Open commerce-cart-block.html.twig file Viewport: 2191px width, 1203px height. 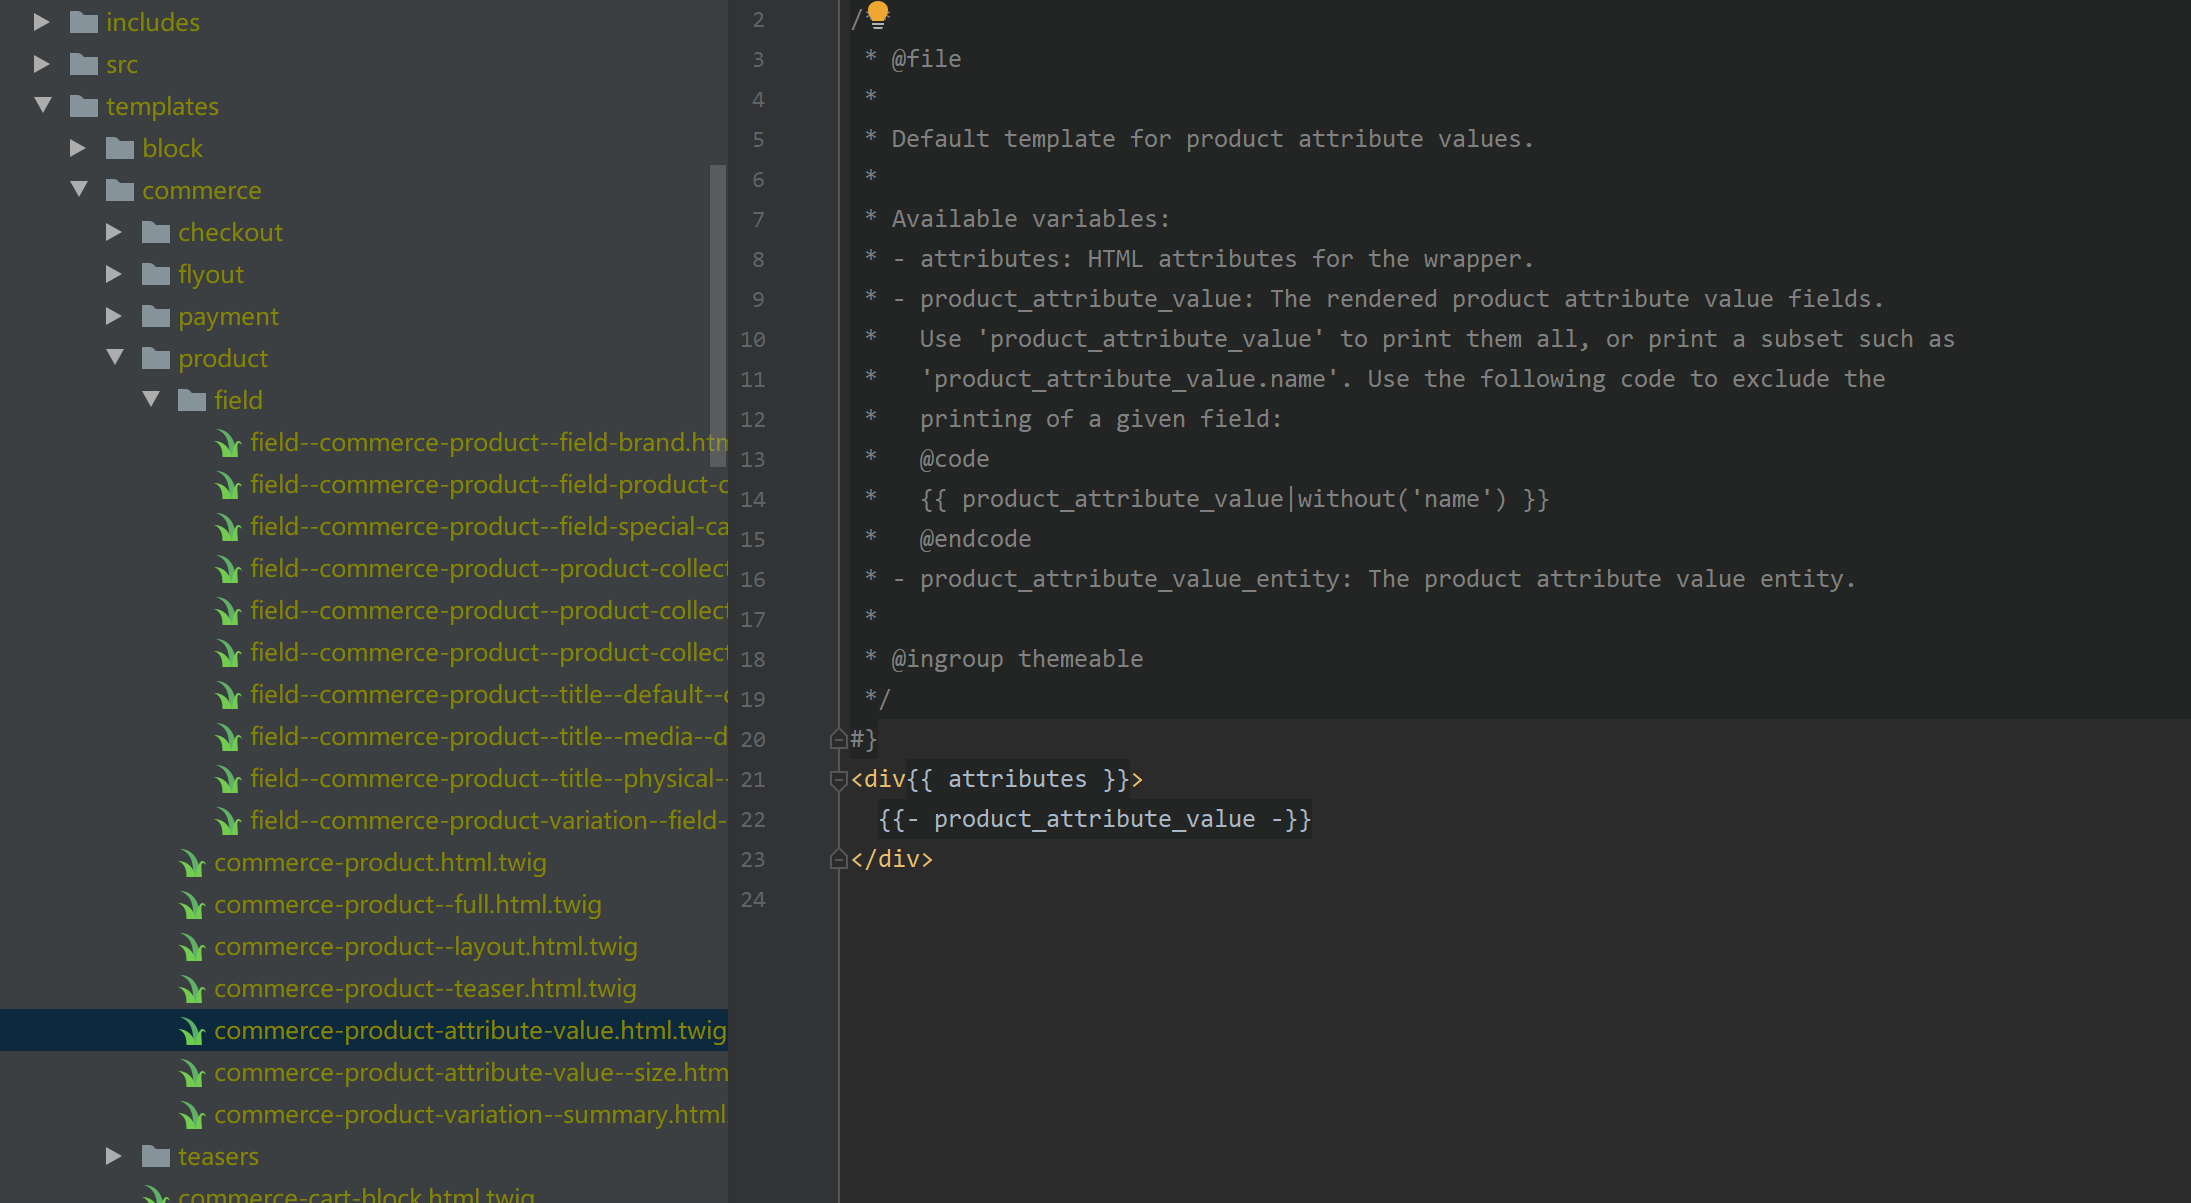point(356,1194)
